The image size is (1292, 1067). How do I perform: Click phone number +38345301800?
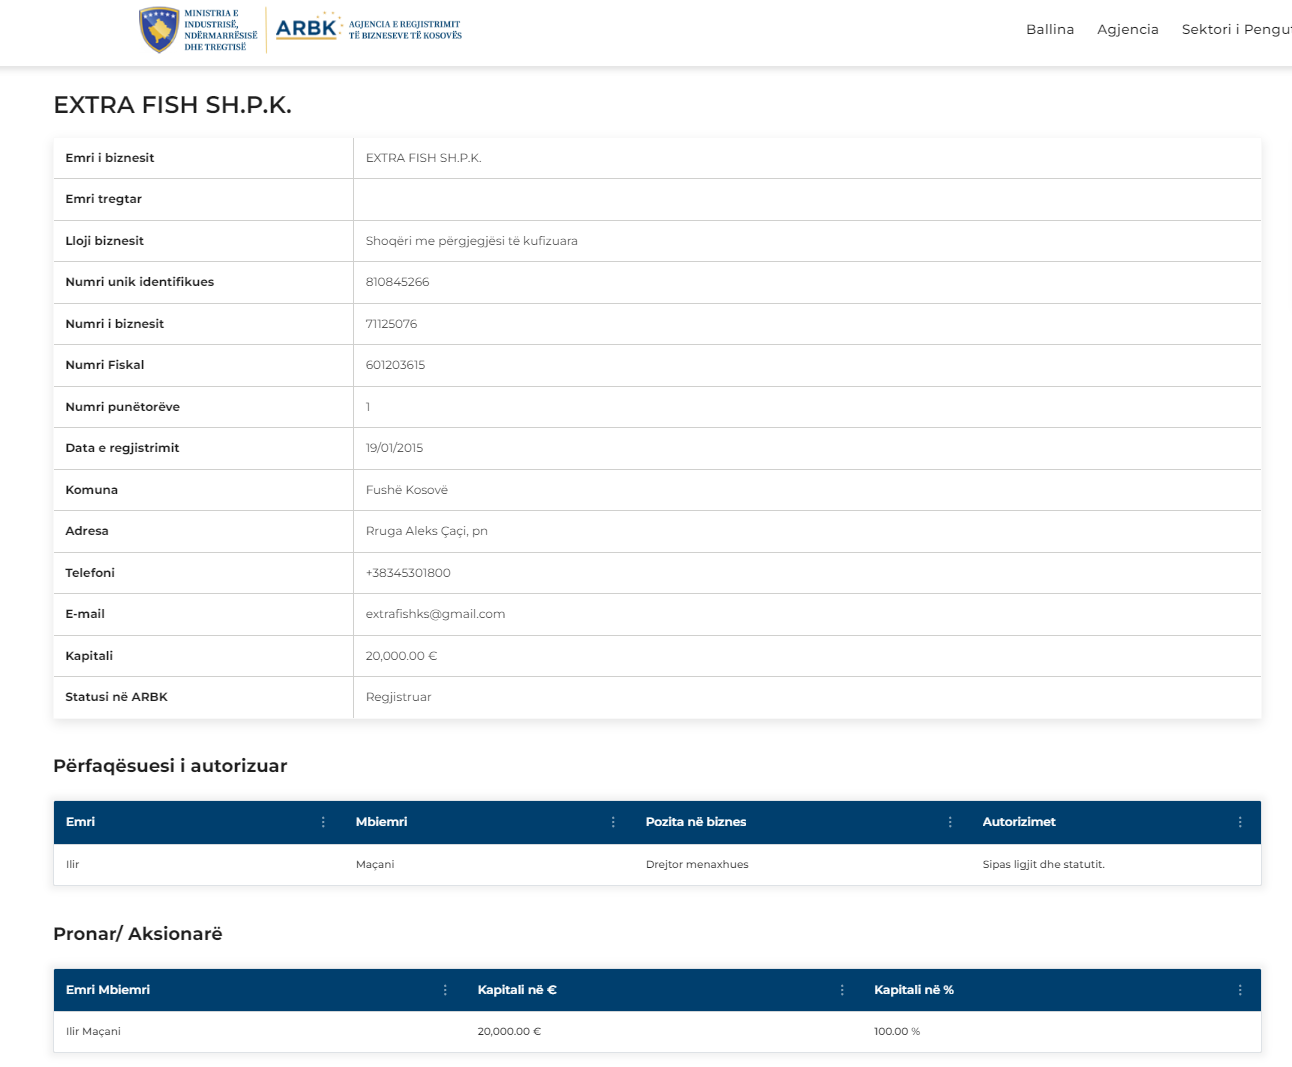[x=408, y=573]
